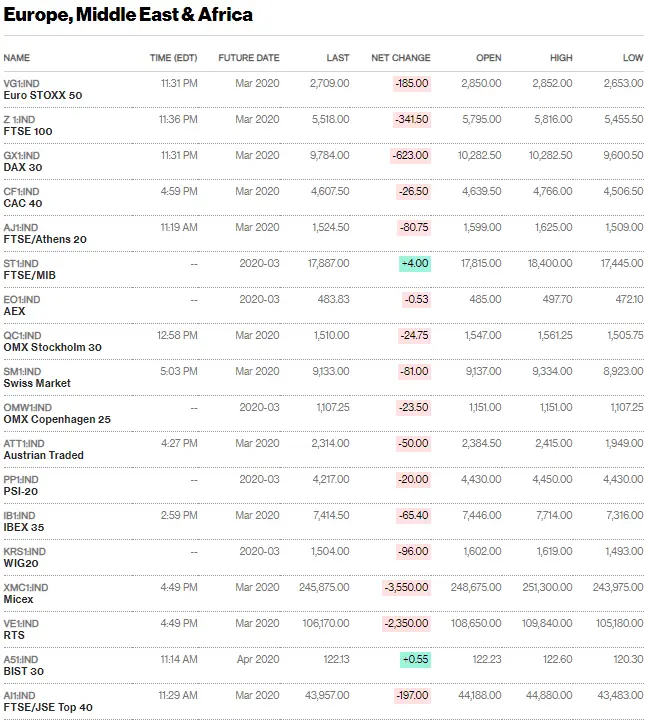The width and height of the screenshot is (653, 723).
Task: Open the FTSE/JSE Top 40 link
Action: click(48, 707)
